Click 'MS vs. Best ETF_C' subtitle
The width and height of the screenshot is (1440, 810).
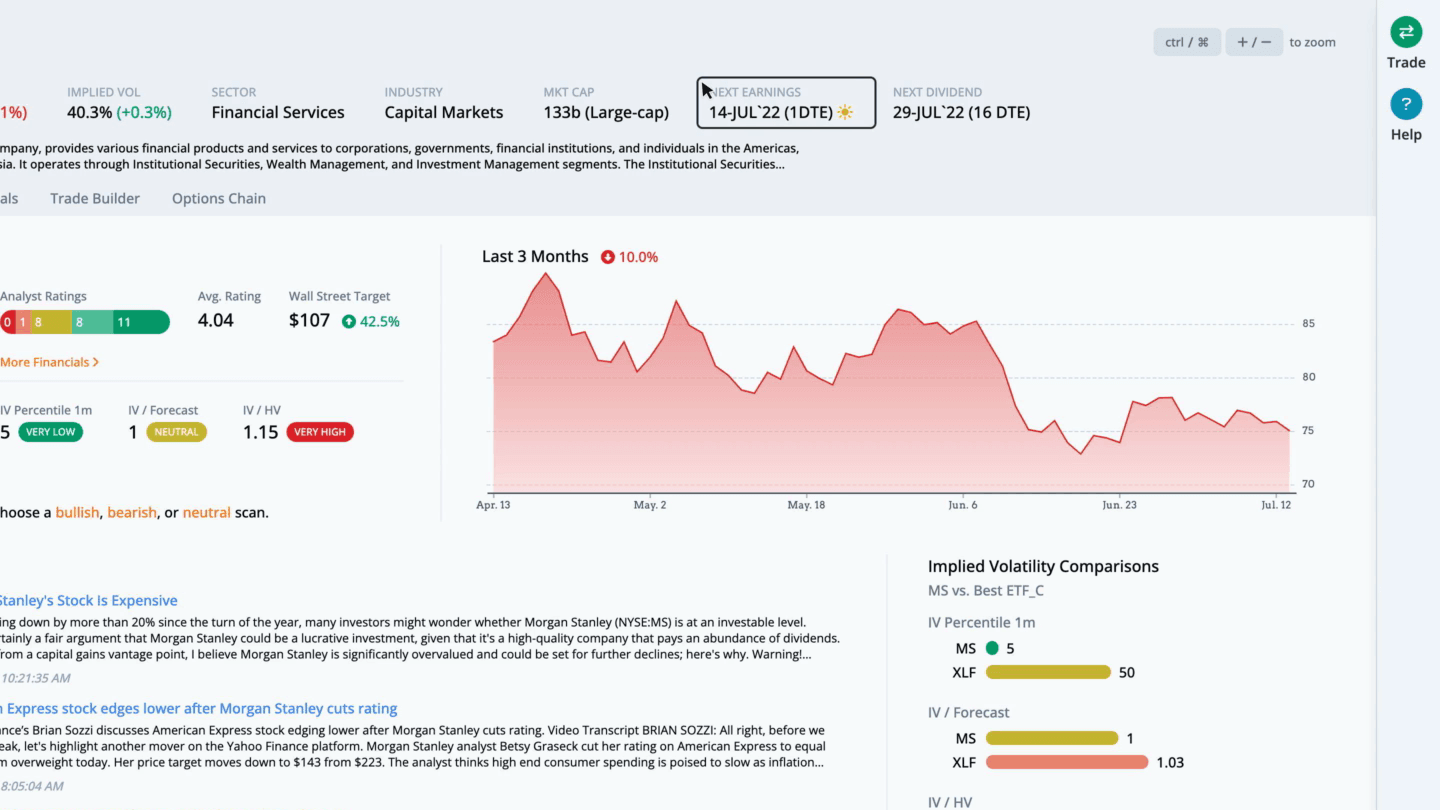tap(986, 591)
